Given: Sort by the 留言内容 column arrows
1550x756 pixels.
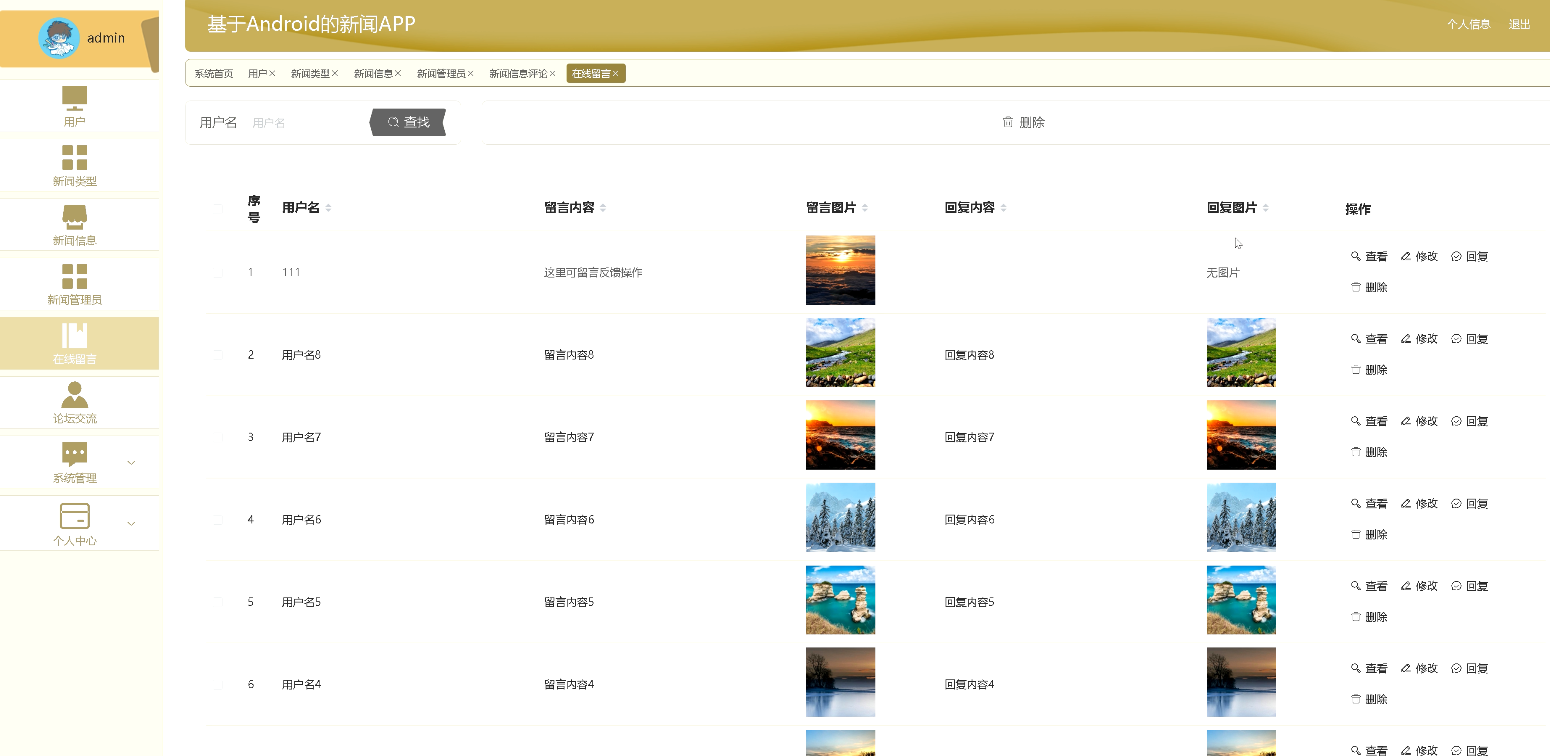Looking at the screenshot, I should tap(603, 208).
